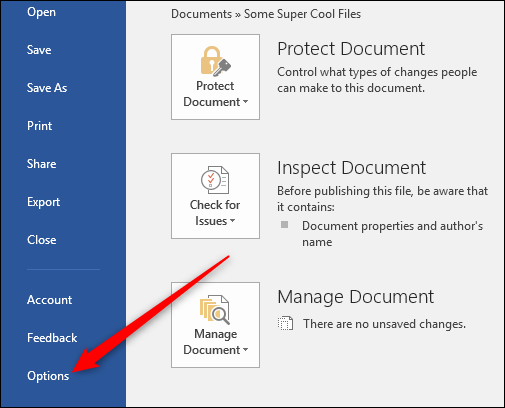Click the unsaved changes document icon
This screenshot has width=505, height=408.
coord(285,323)
